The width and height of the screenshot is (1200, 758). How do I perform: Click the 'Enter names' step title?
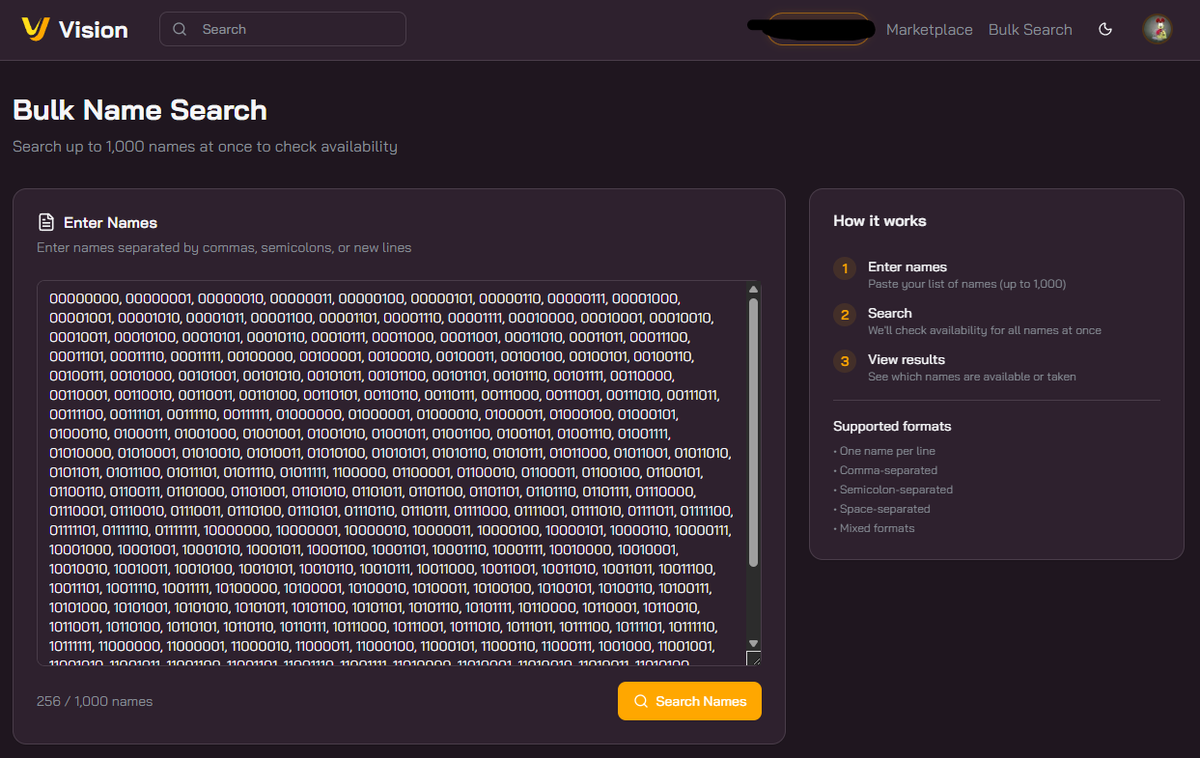[907, 267]
